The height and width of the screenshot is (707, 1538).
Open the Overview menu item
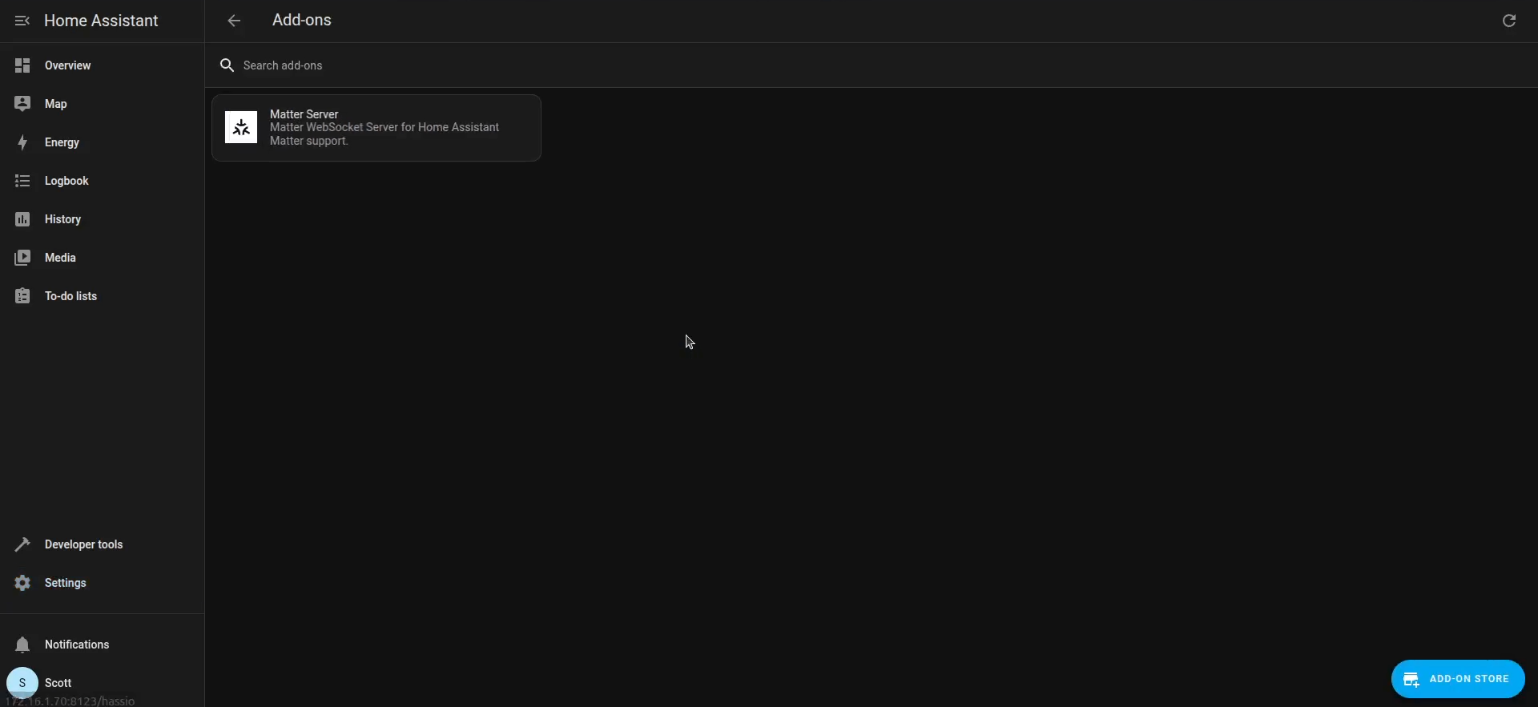coord(102,65)
